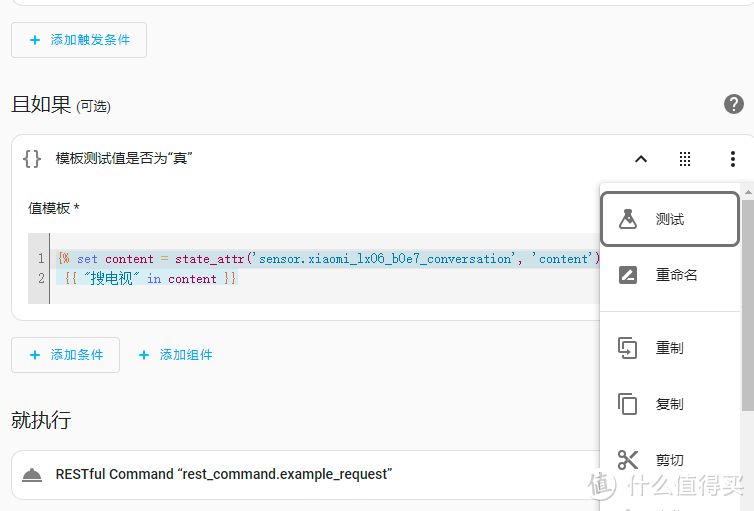
Task: Click the 就执行 section heading
Action: point(41,420)
